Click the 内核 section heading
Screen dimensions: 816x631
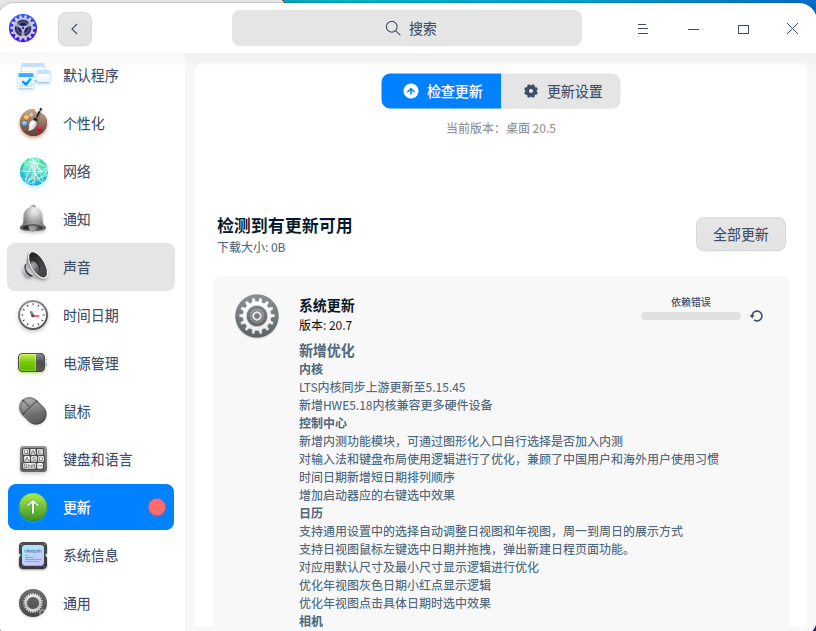311,369
